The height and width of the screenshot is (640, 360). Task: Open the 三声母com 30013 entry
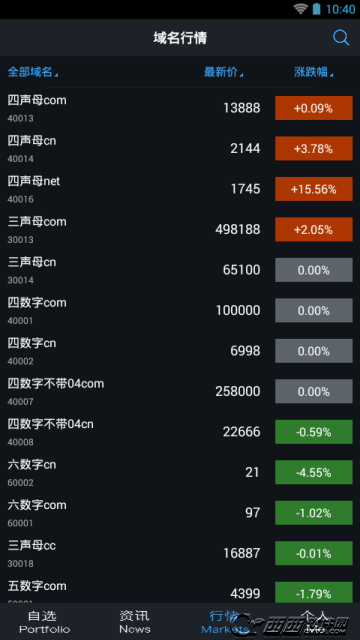pos(180,229)
